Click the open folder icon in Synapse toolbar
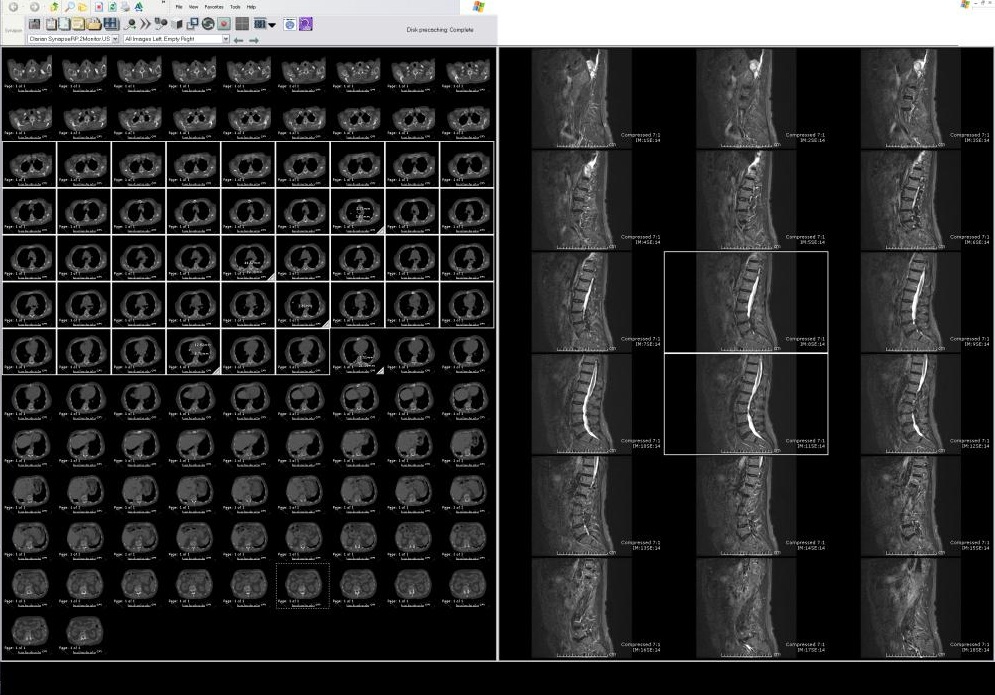Viewport: 995px width, 695px height. (x=93, y=24)
